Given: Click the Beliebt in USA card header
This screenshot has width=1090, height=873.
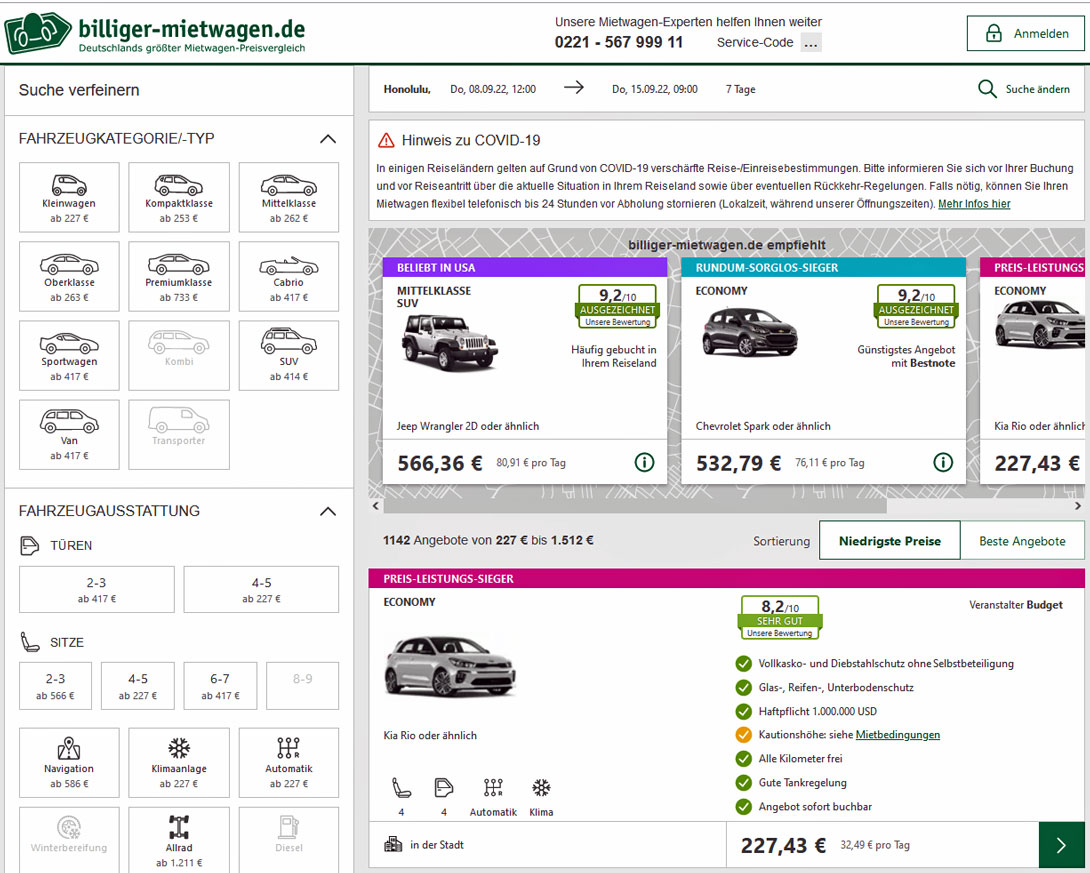Looking at the screenshot, I should [525, 268].
